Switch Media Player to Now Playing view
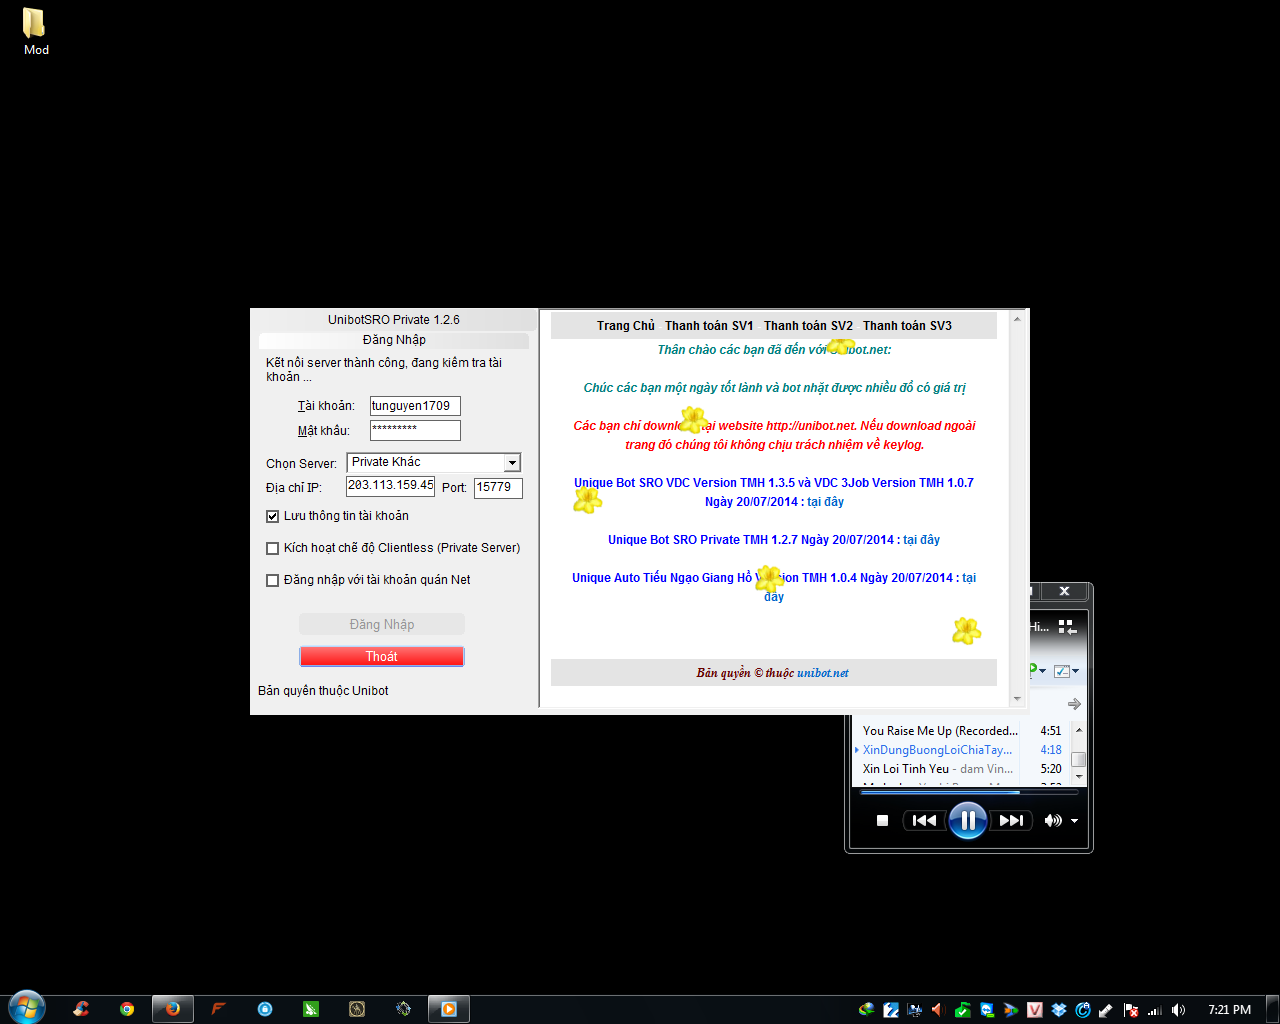This screenshot has height=1024, width=1280. pyautogui.click(x=1067, y=626)
